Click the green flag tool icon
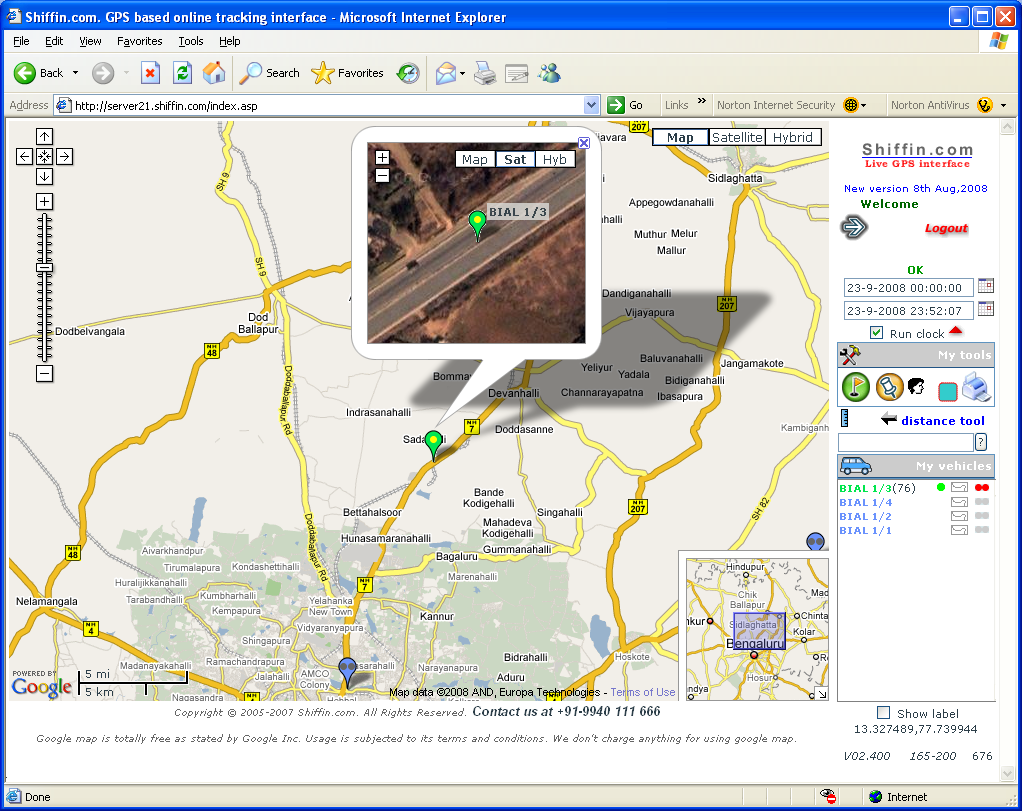The image size is (1022, 811). 856,387
